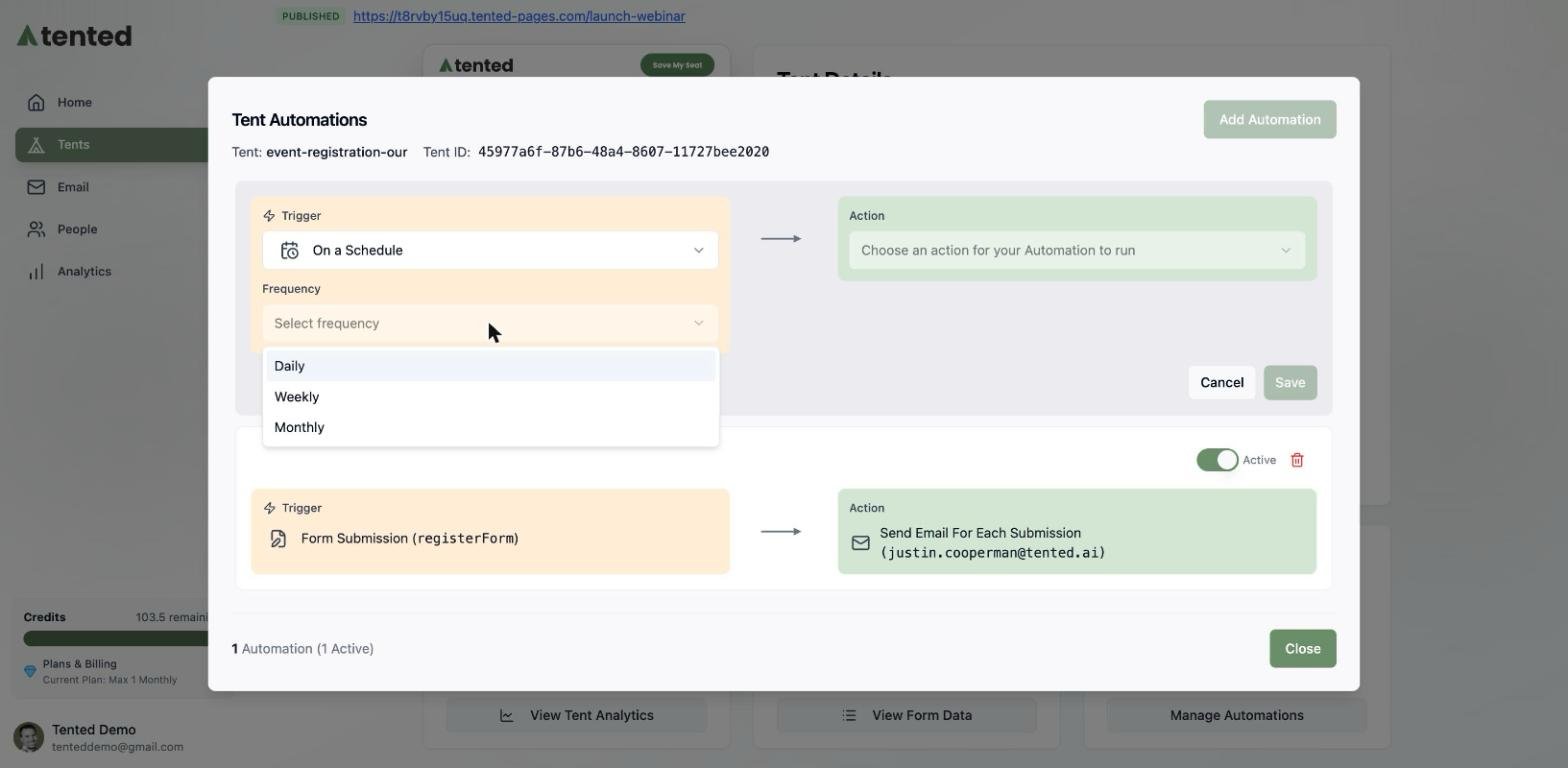
Task: Click the Tent ID value text
Action: pos(623,152)
